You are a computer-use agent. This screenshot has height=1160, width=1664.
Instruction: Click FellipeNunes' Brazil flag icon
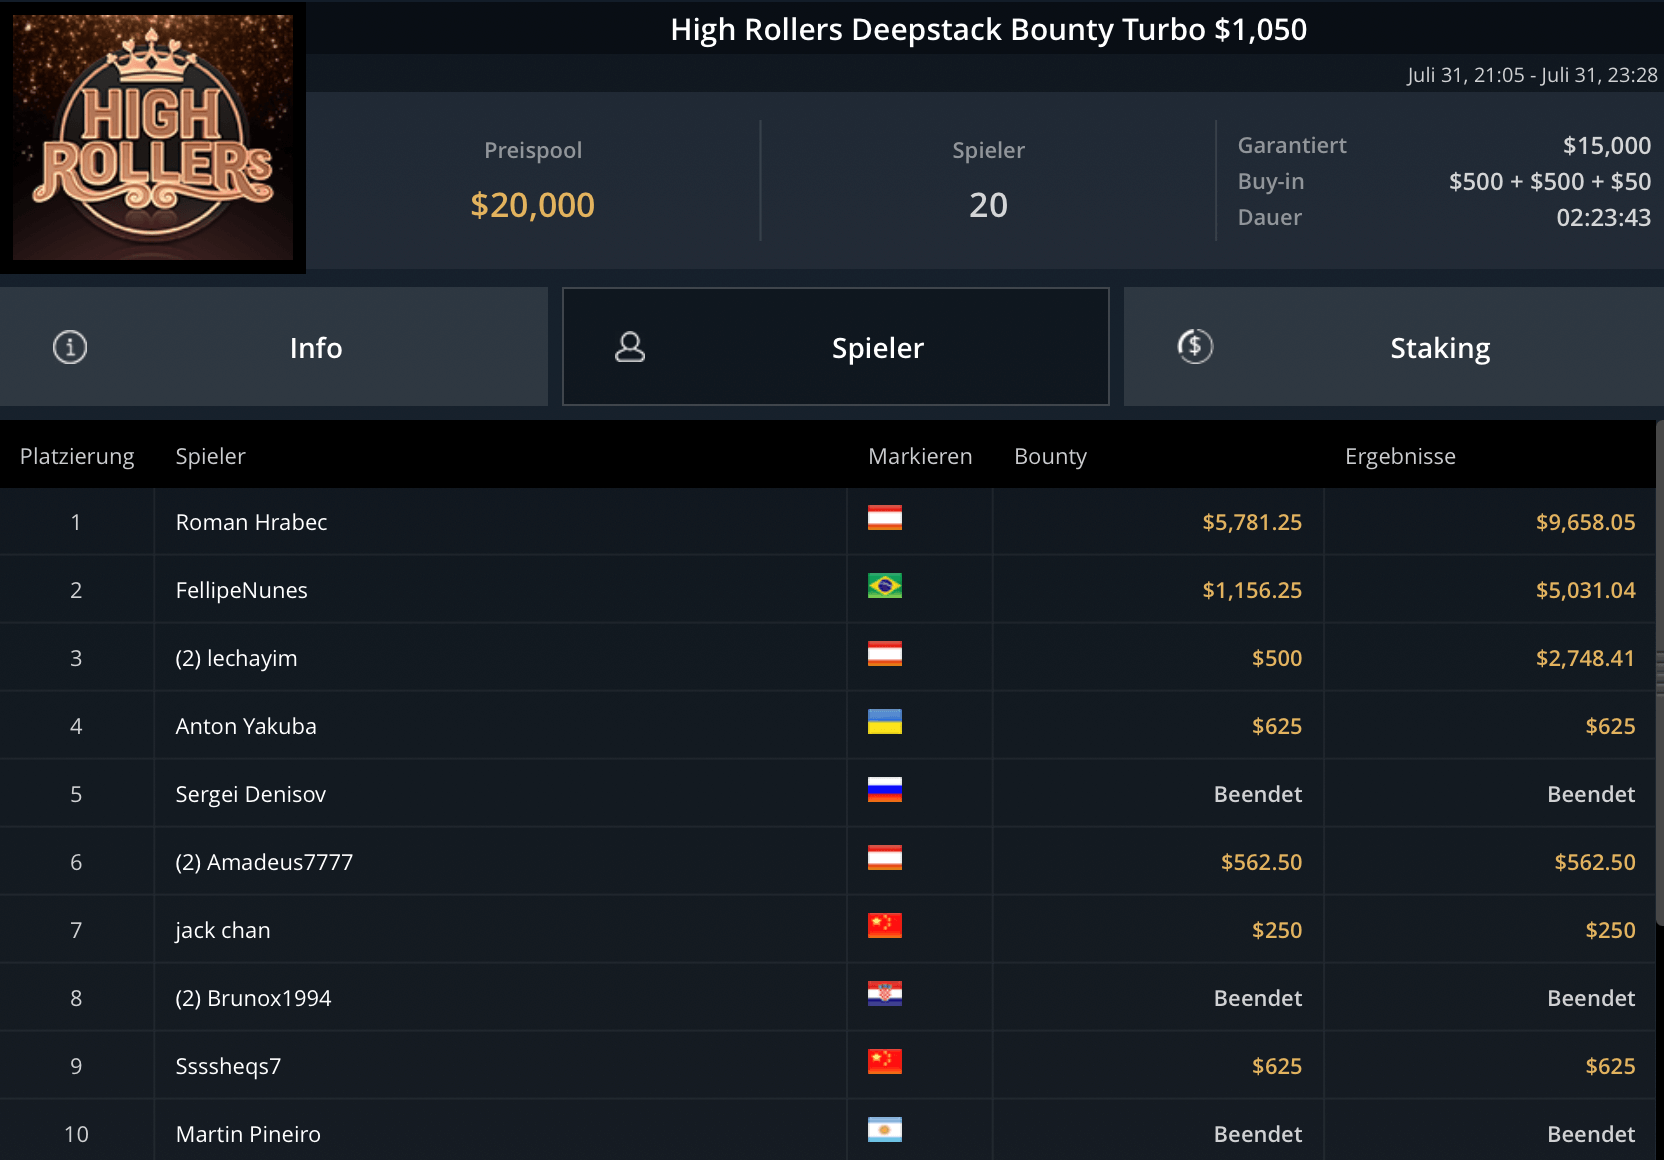click(x=884, y=586)
